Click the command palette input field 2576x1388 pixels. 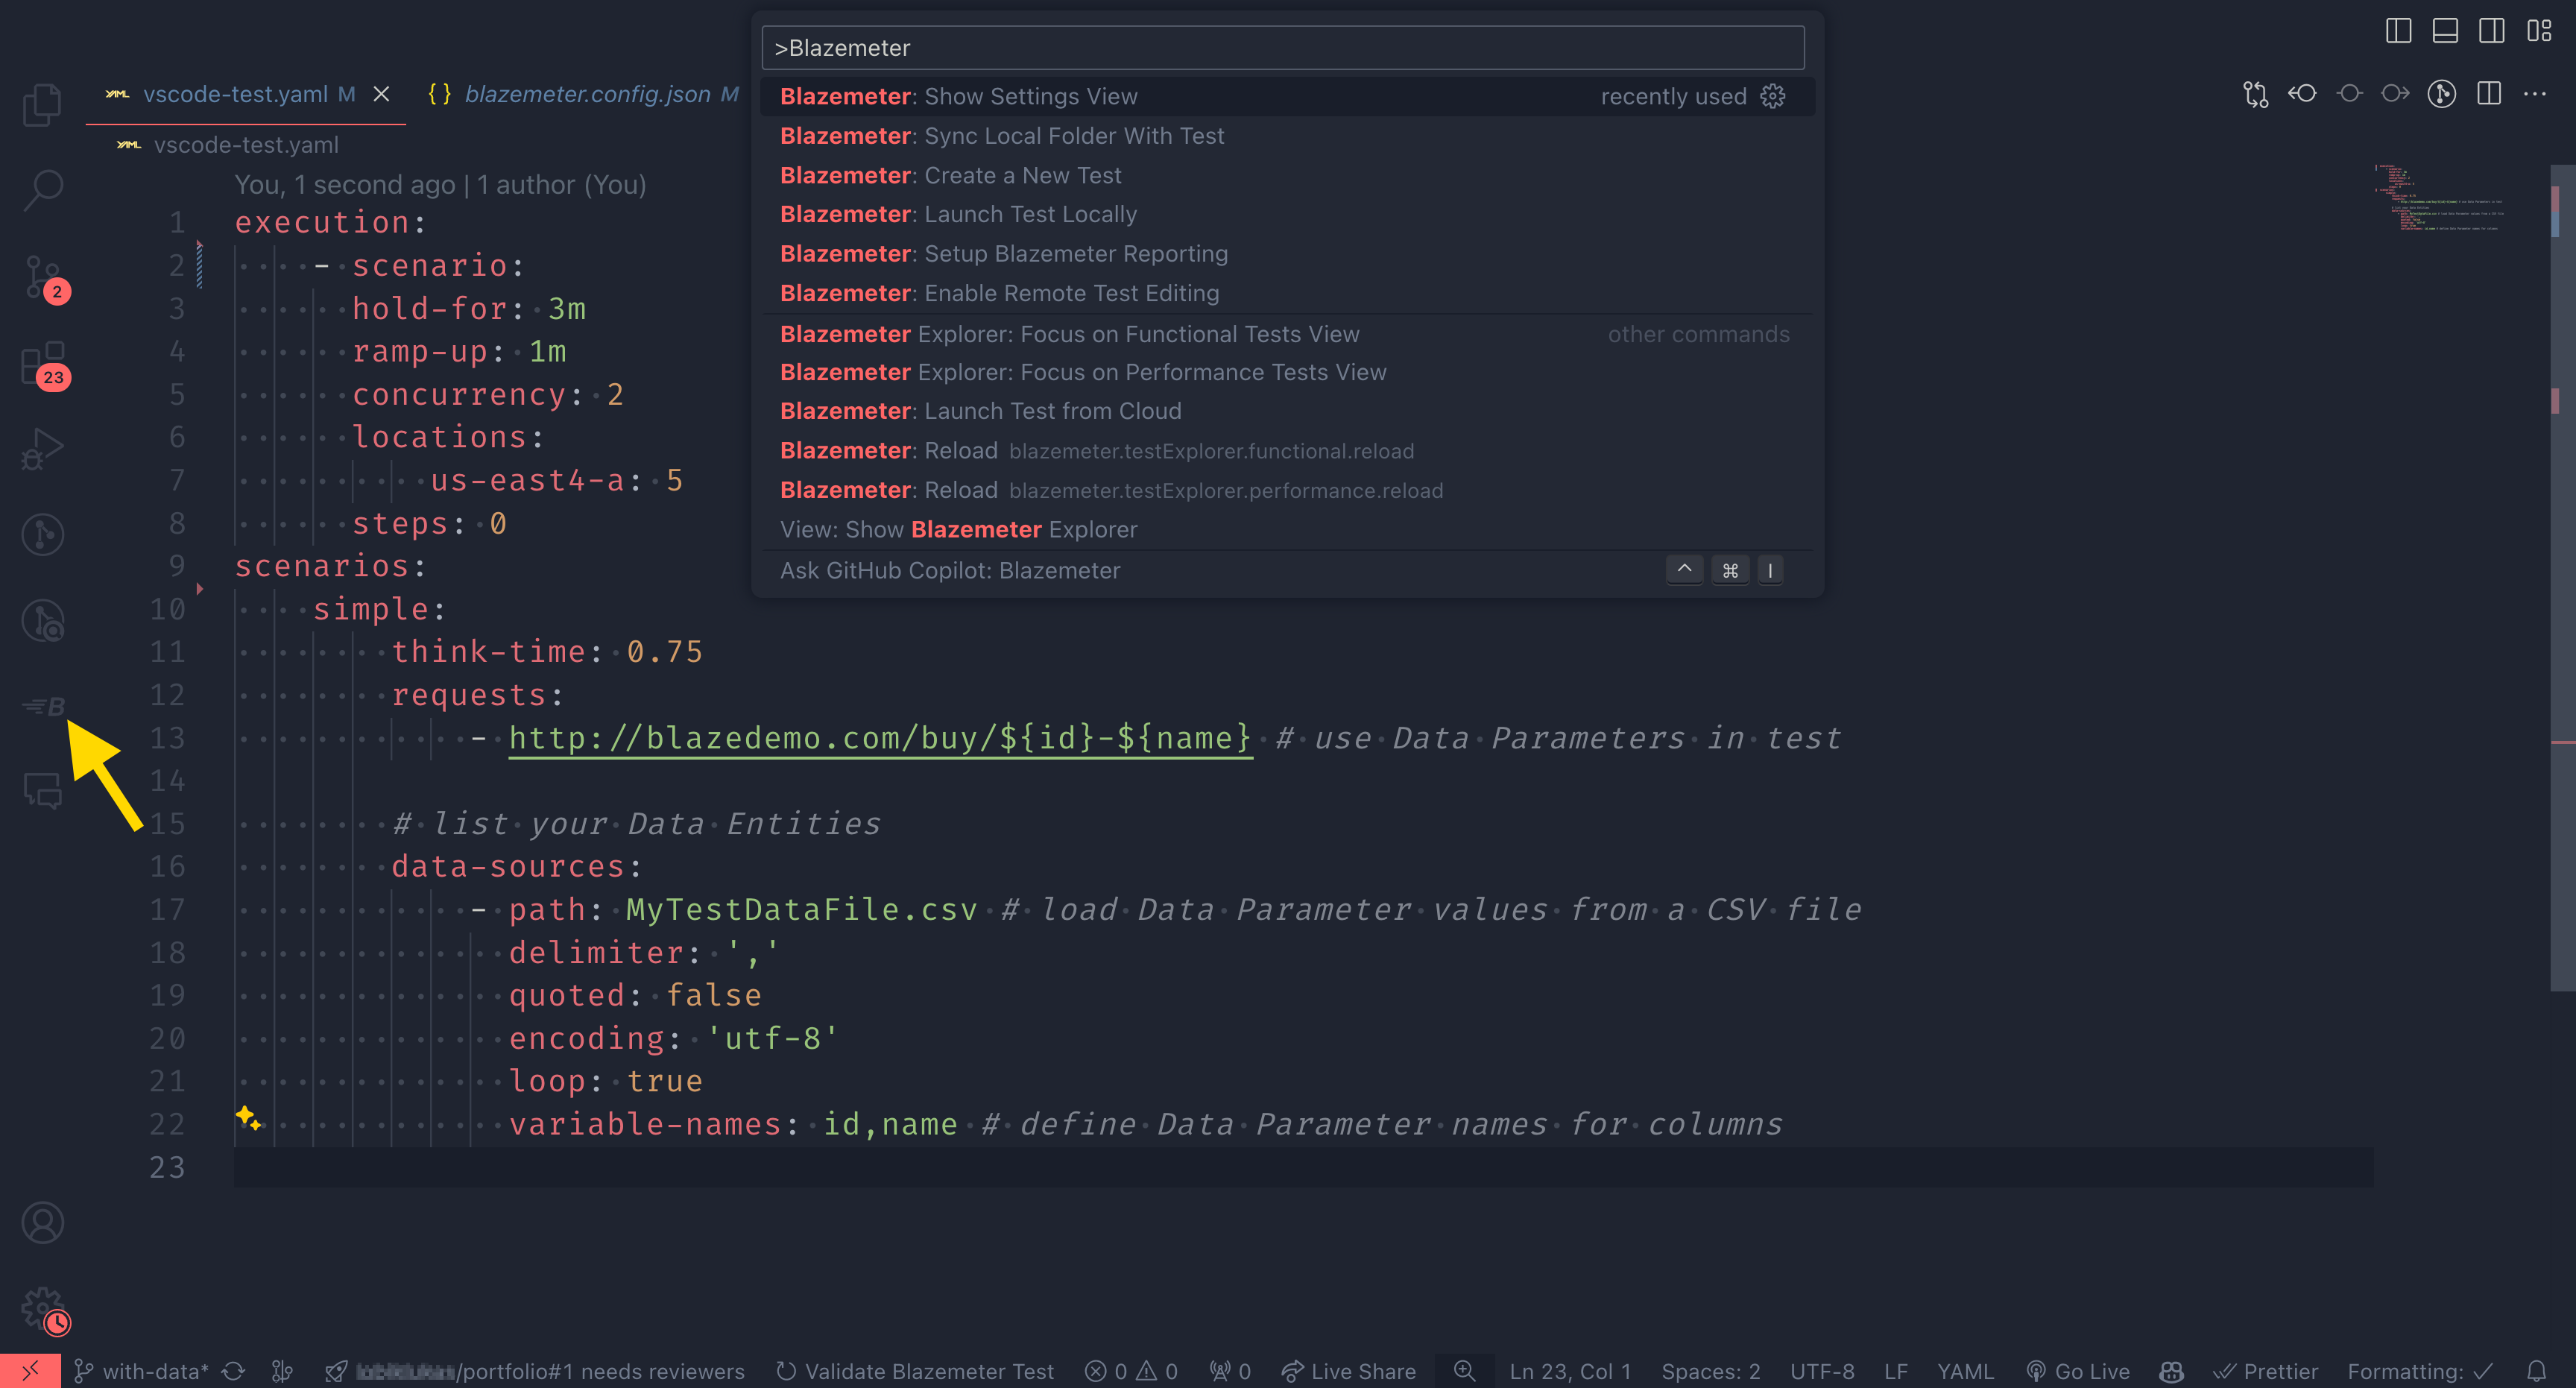coord(1282,48)
